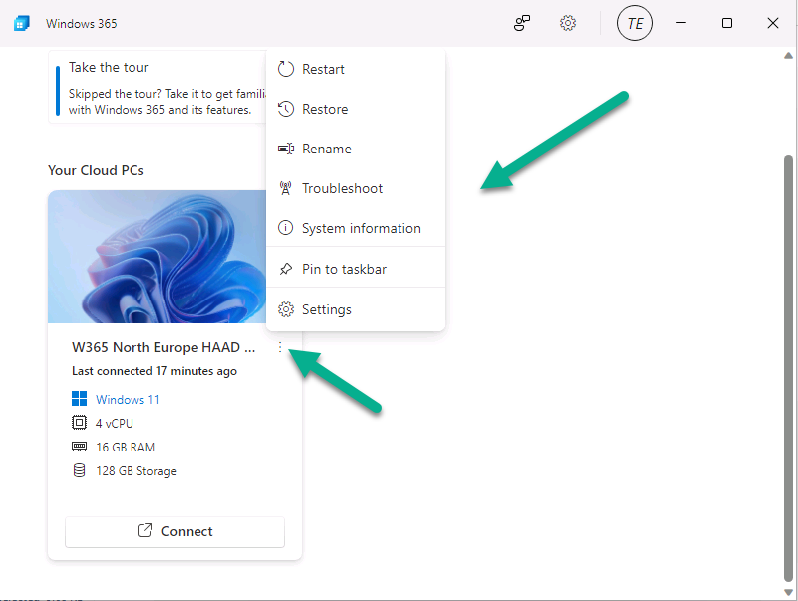This screenshot has width=798, height=601.
Task: Choose Rename in the context menu
Action: pos(355,149)
